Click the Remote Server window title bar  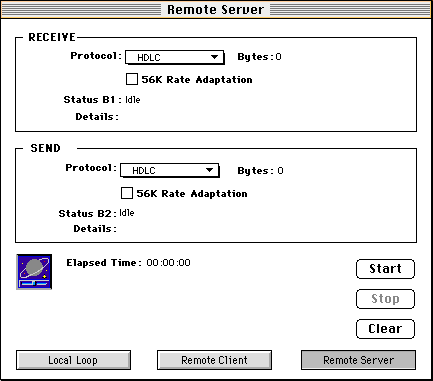216,9
